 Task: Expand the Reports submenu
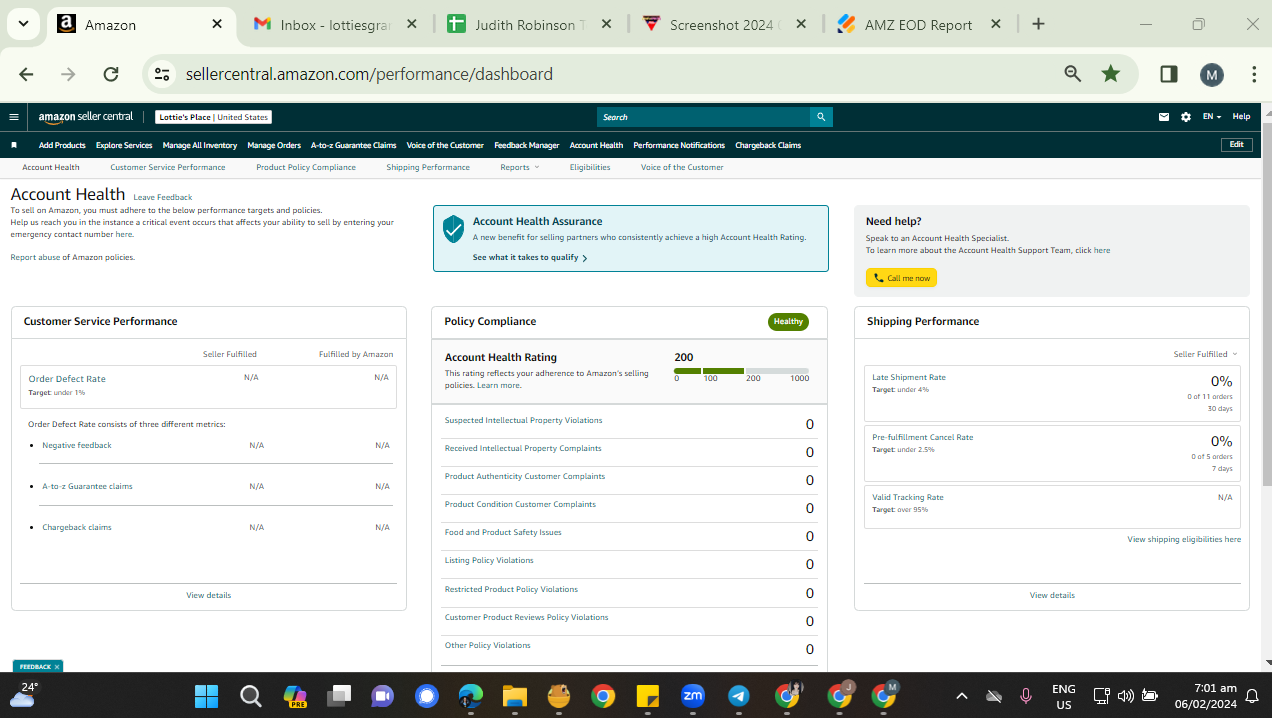(519, 167)
